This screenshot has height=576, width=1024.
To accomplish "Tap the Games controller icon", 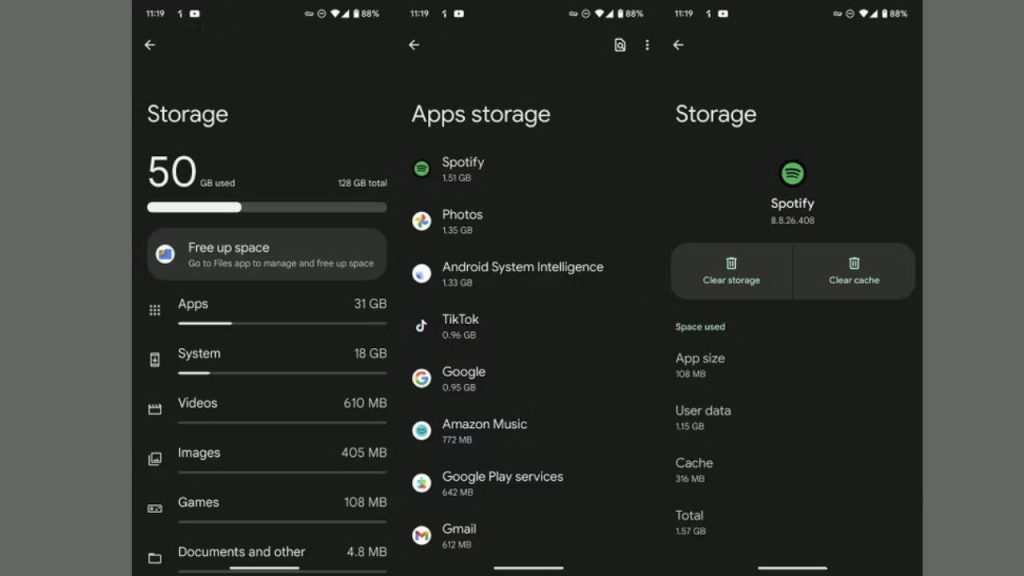I will click(155, 509).
